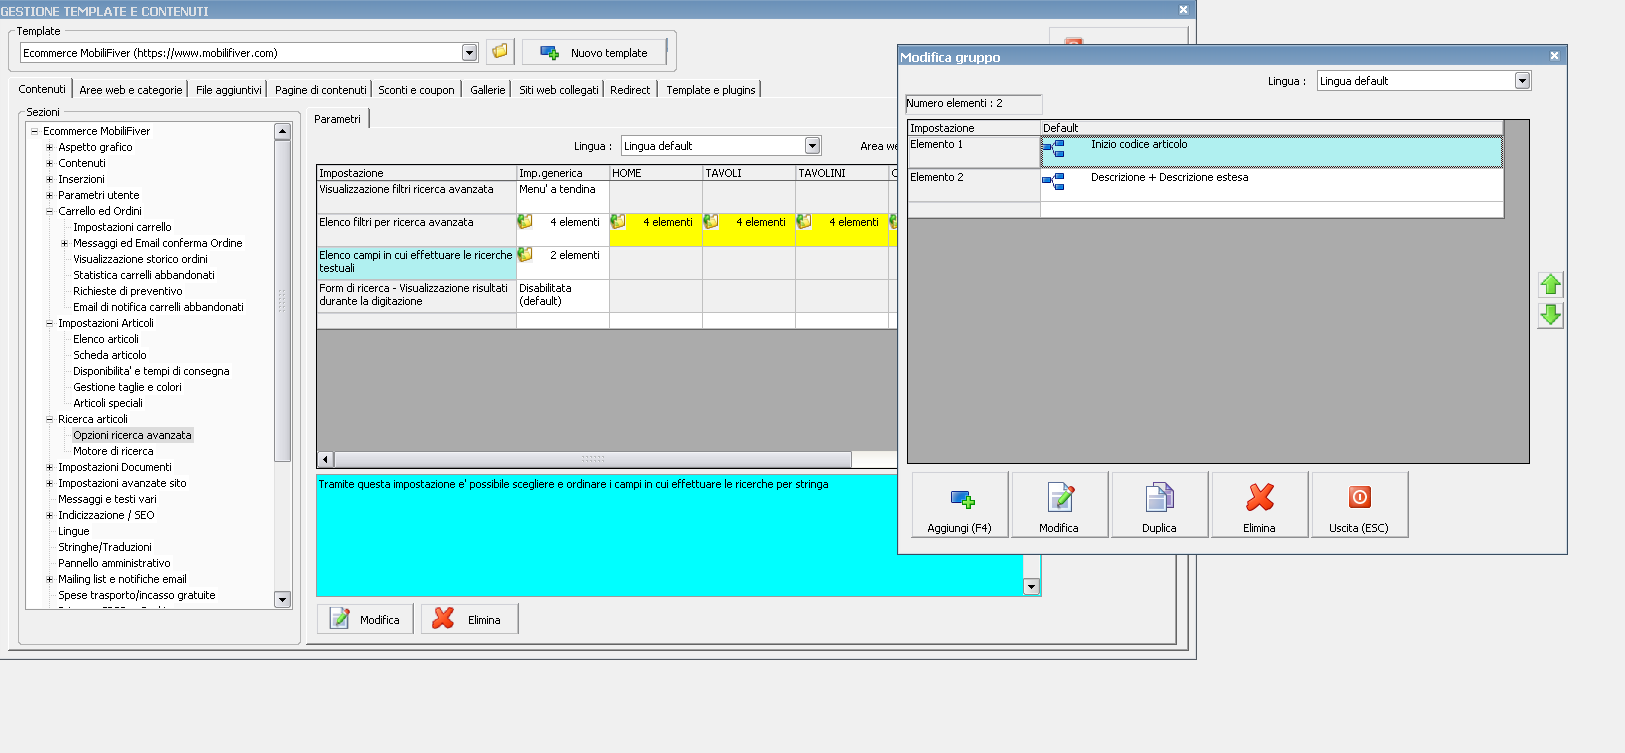Click Elemento 2 group tree icon
Screen dimensions: 1625x753
point(1053,182)
